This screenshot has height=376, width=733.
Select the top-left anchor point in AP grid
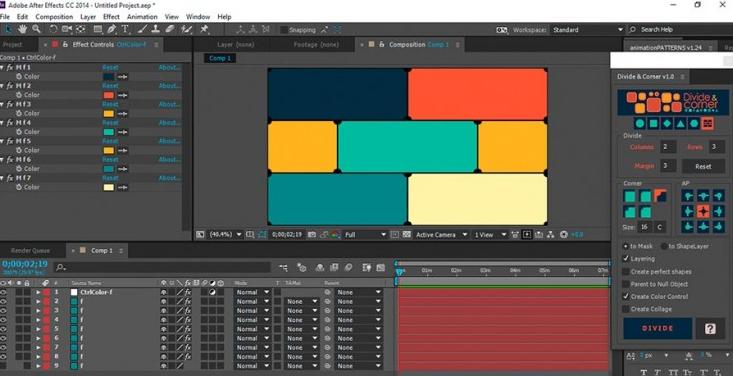coord(688,196)
